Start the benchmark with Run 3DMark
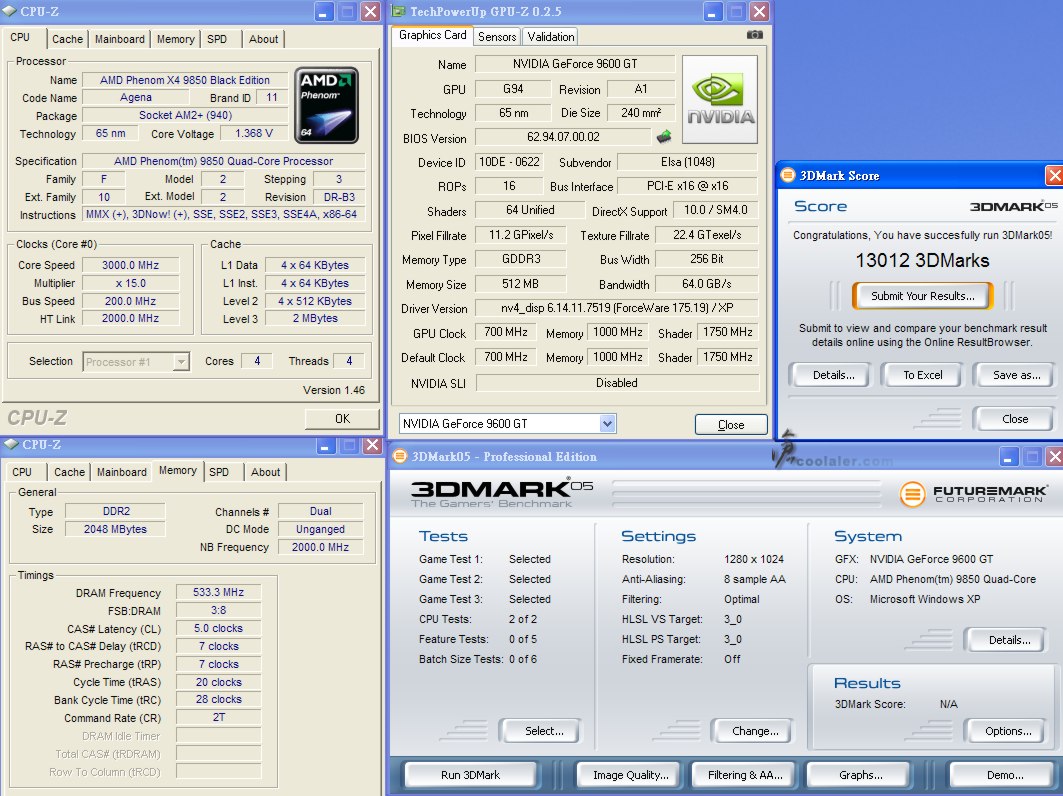The height and width of the screenshot is (796, 1063). coord(470,775)
